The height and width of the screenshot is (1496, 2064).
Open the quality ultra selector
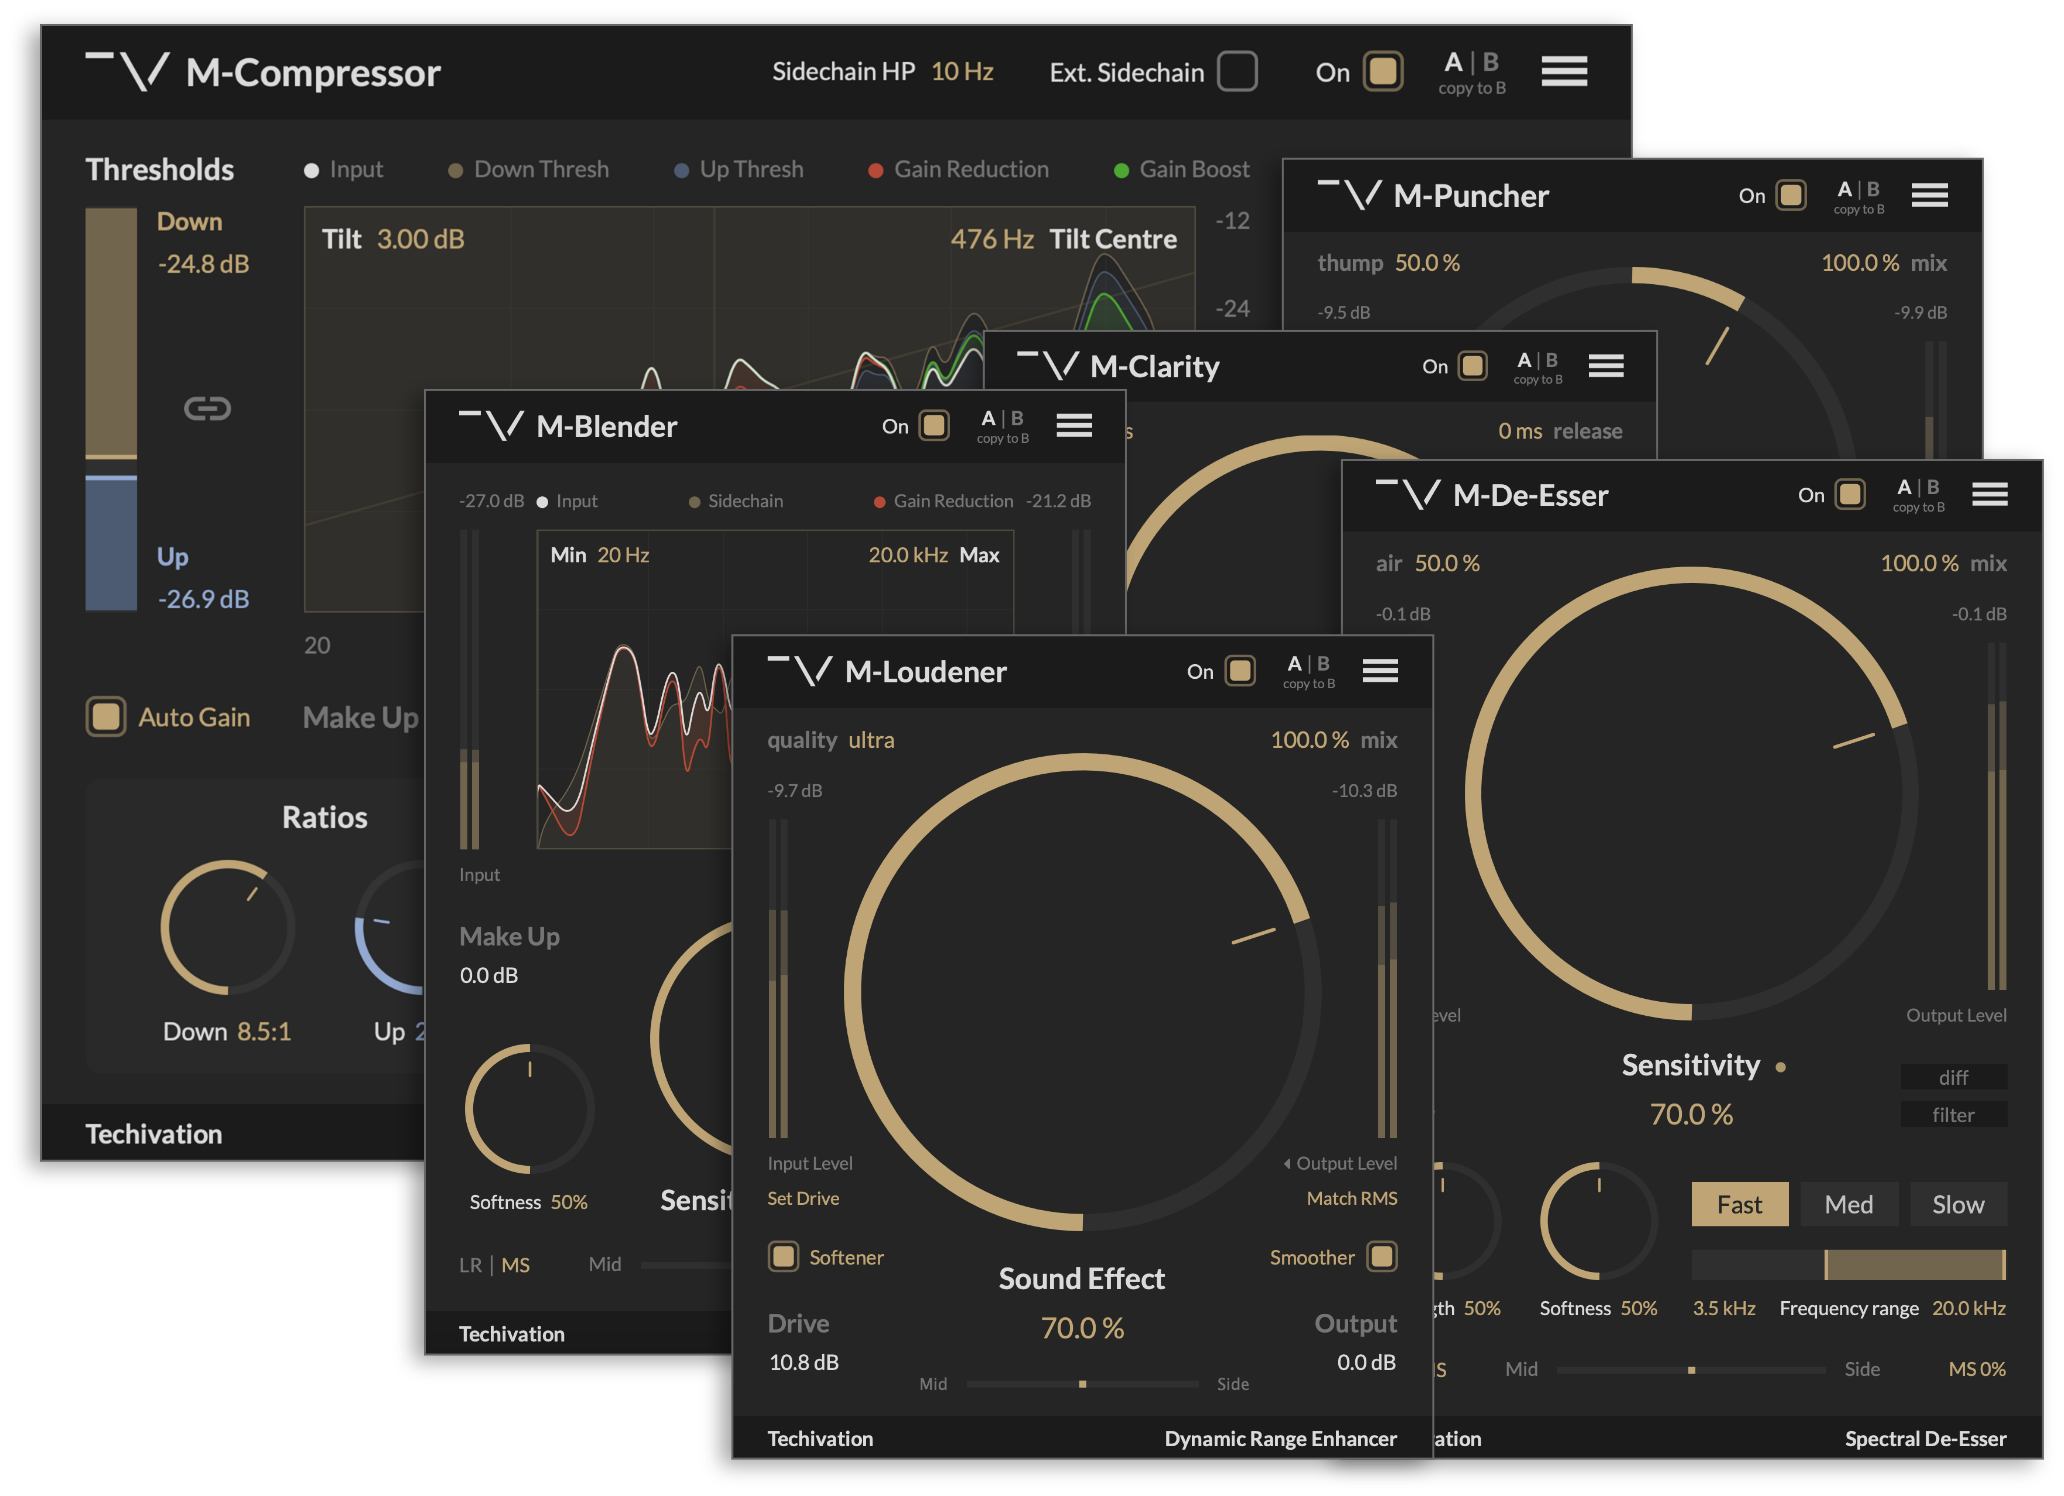[871, 740]
